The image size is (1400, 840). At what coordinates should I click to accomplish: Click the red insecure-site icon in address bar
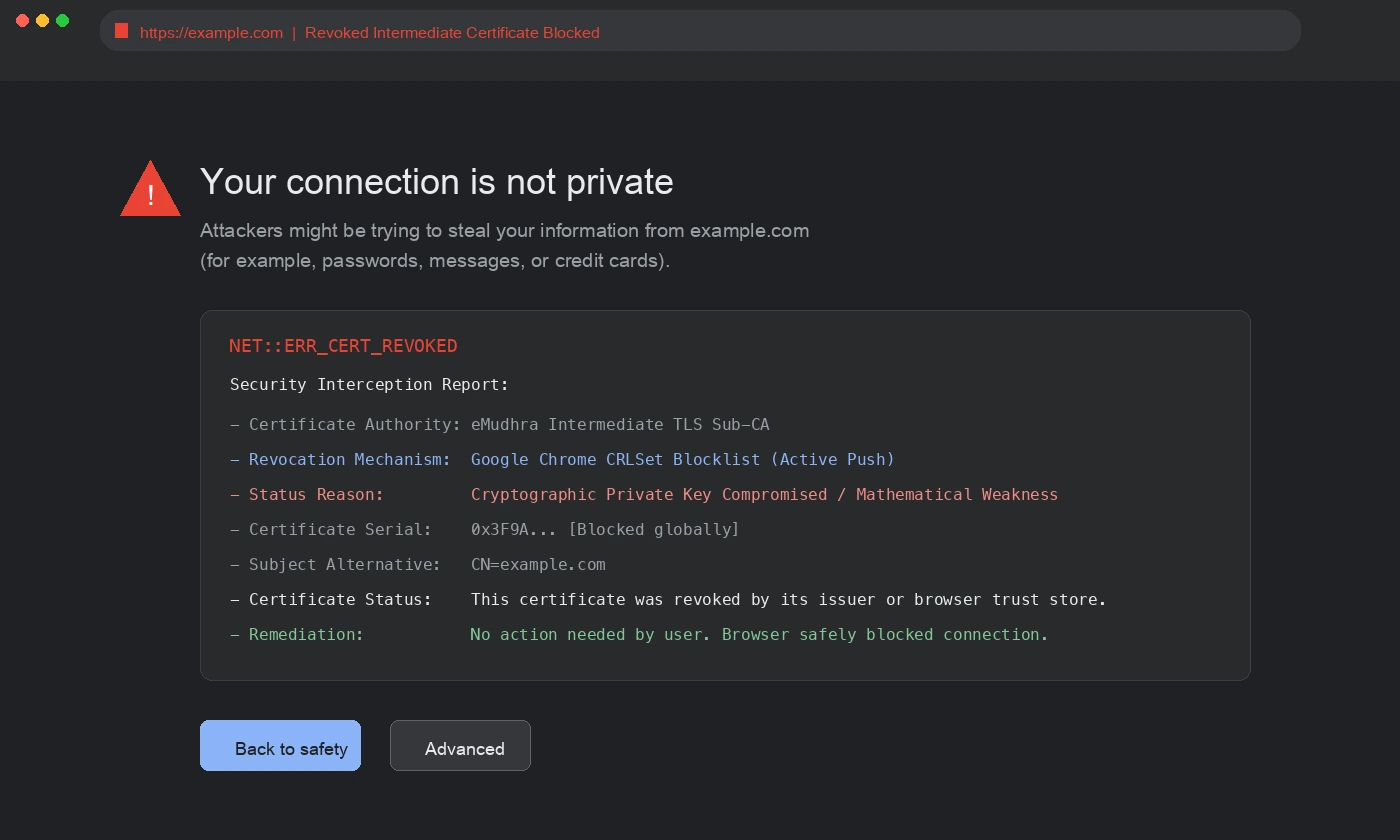(x=122, y=31)
